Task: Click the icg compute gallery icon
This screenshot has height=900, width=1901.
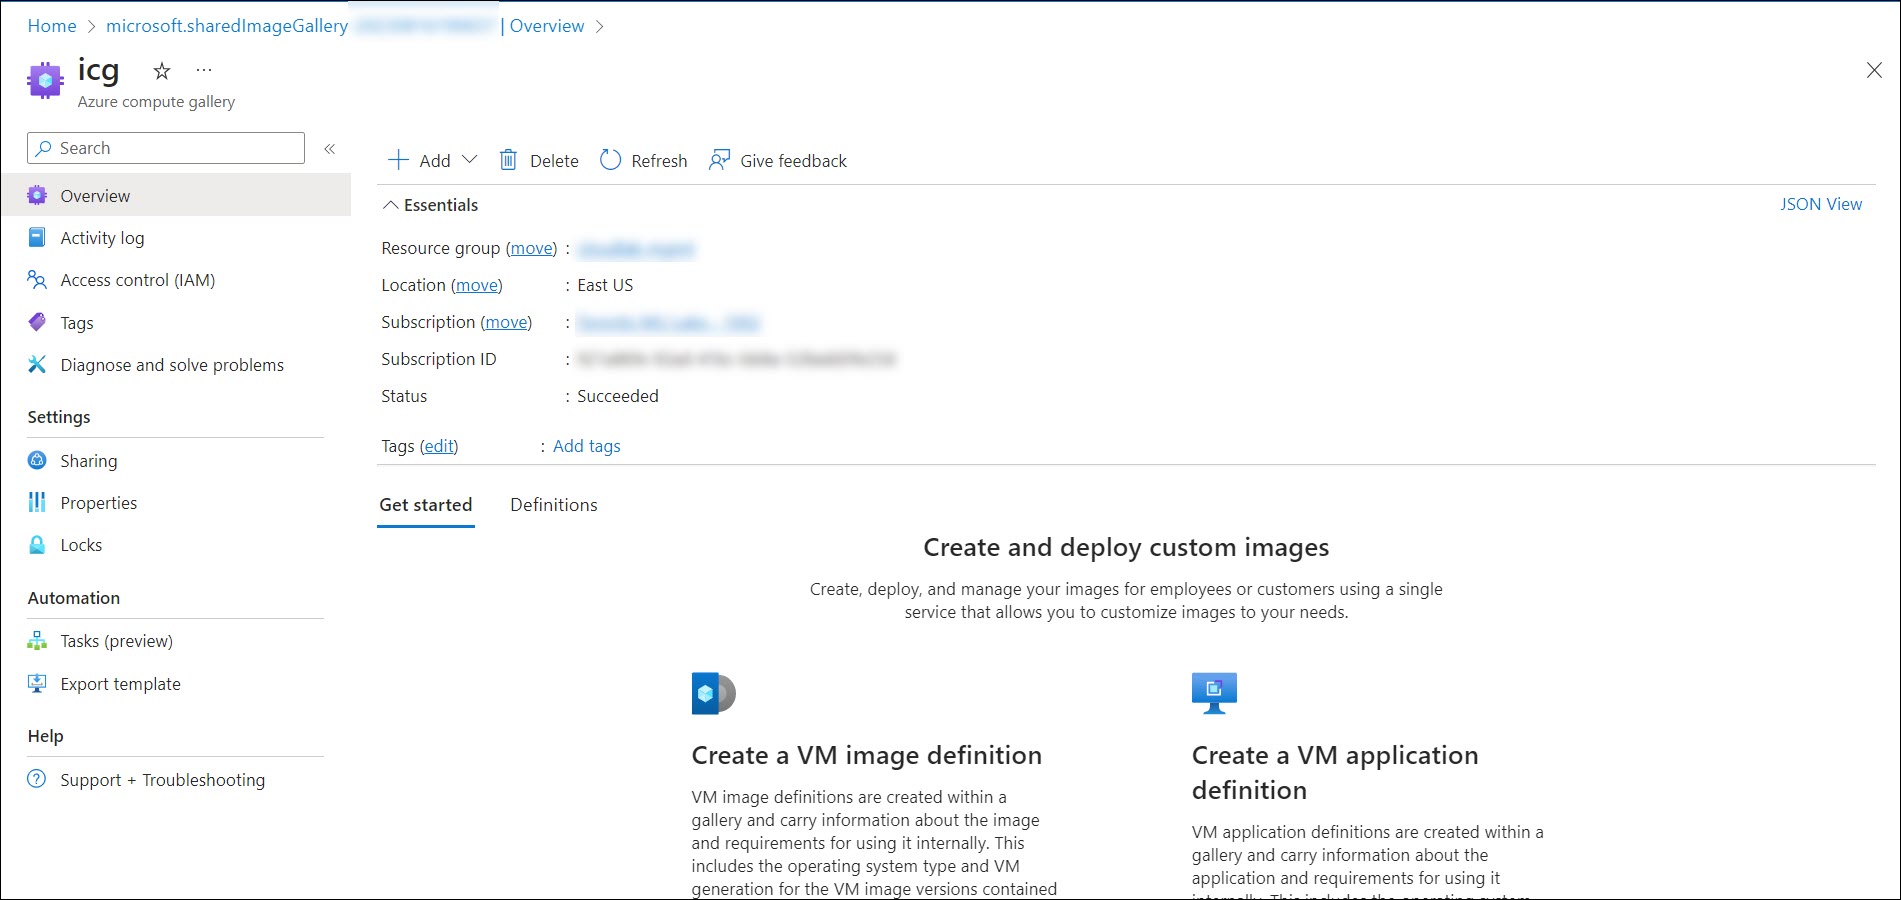Action: 45,80
